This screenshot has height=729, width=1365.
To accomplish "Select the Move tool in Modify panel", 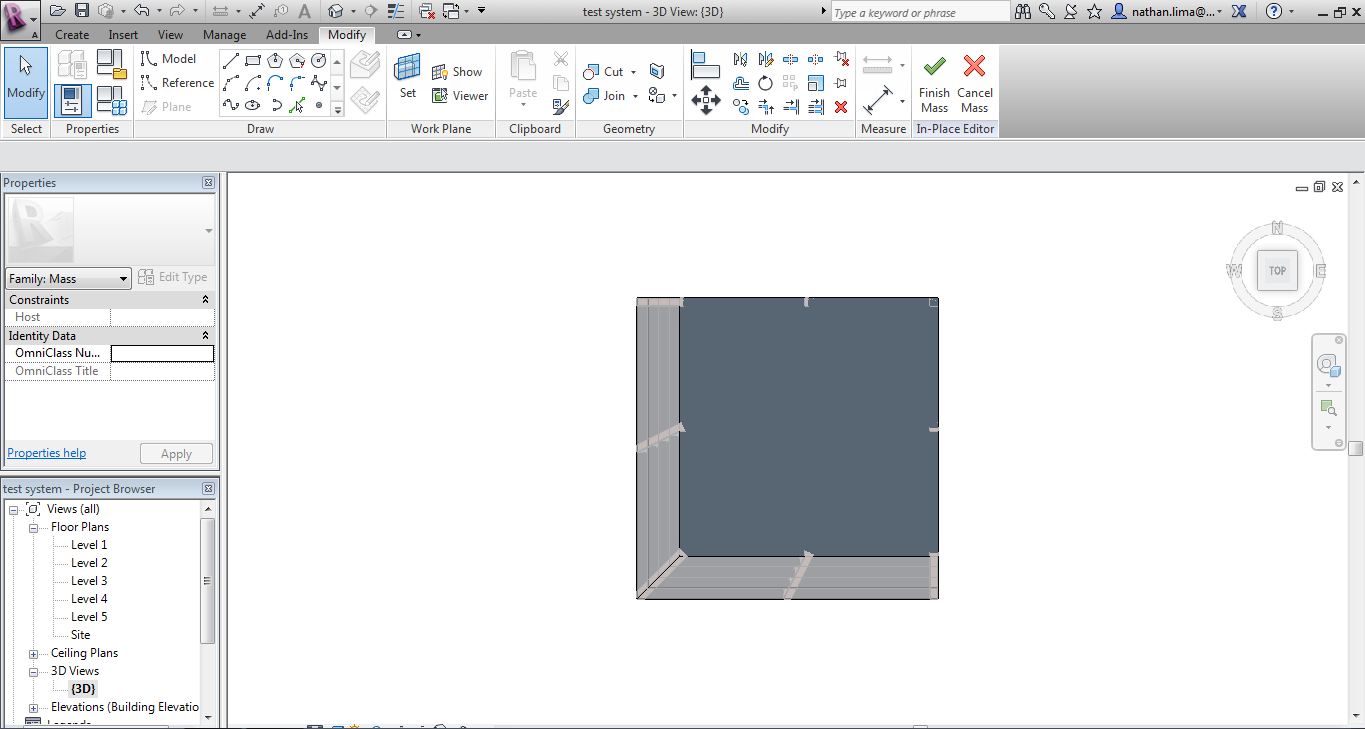I will [706, 100].
